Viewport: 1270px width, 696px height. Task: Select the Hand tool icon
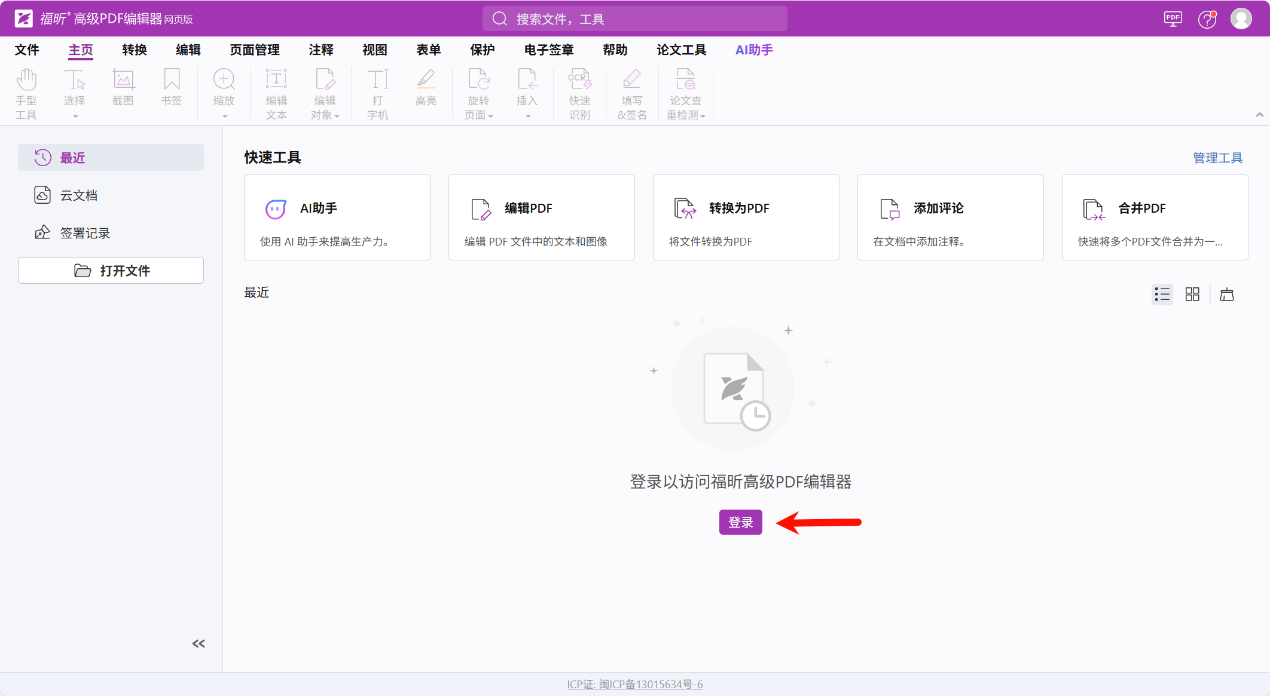(26, 81)
